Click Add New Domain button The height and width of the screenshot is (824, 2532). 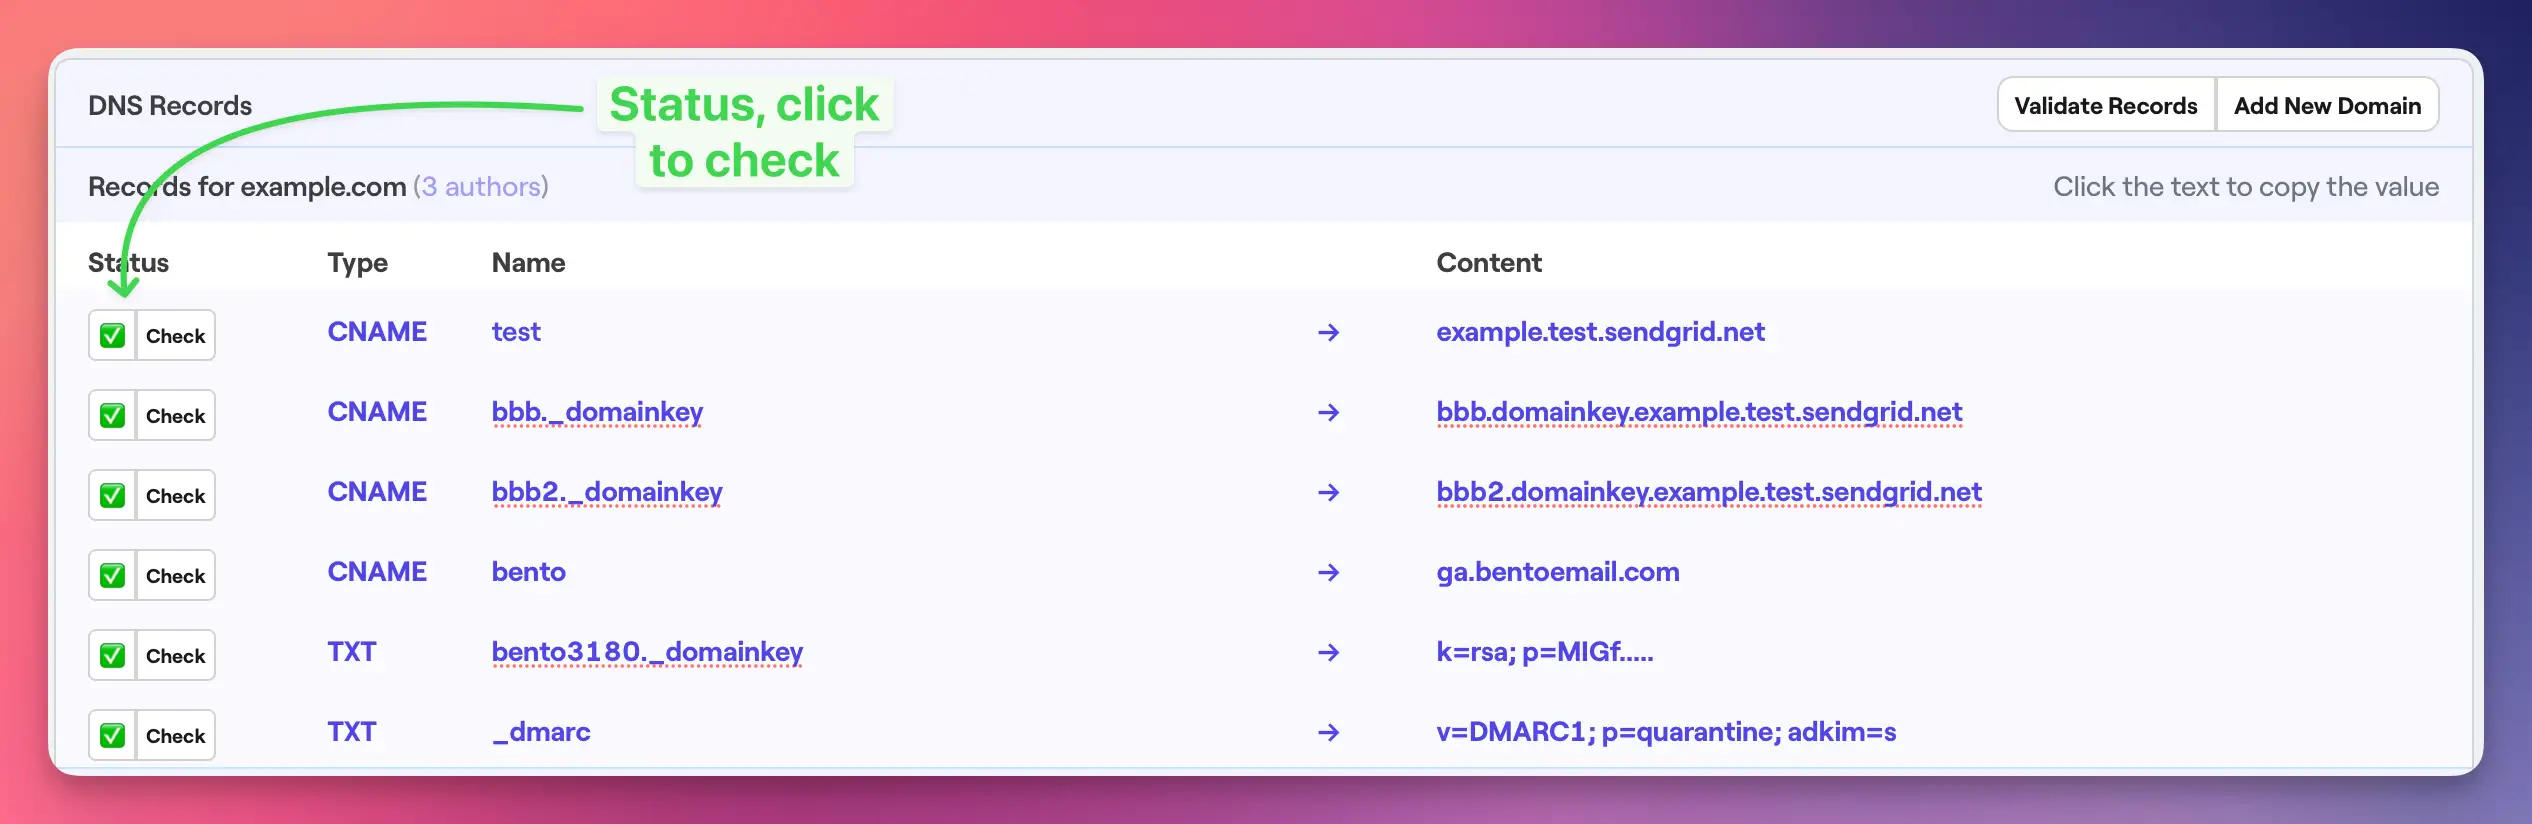(x=2327, y=105)
